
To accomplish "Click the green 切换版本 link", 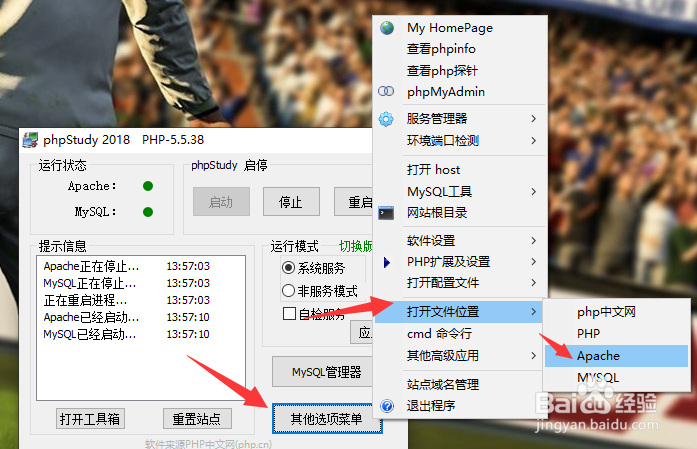I will [x=356, y=246].
